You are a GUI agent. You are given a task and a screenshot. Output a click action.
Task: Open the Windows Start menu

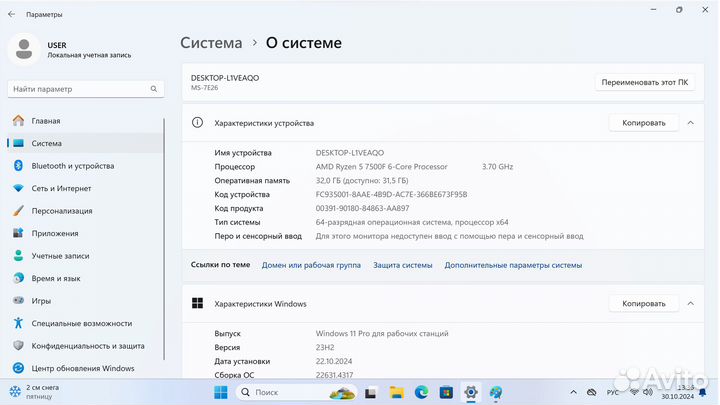[x=221, y=392]
